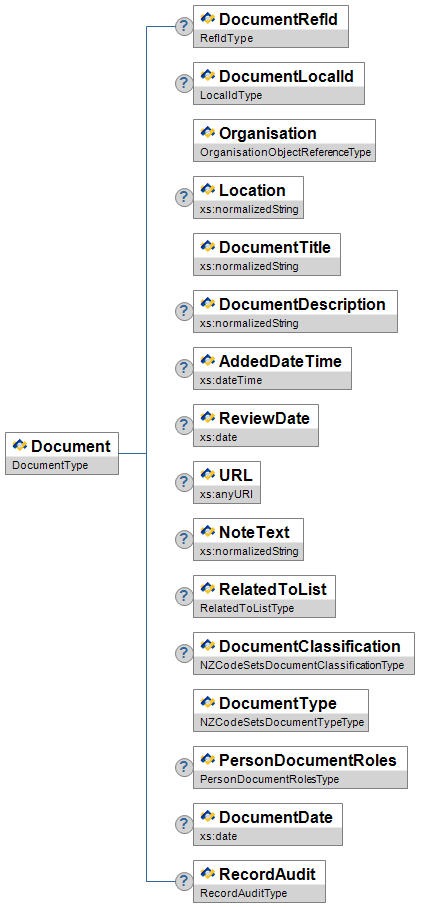Select the DocumentType child element
Viewport: 437px width, 907px height.
281,710
